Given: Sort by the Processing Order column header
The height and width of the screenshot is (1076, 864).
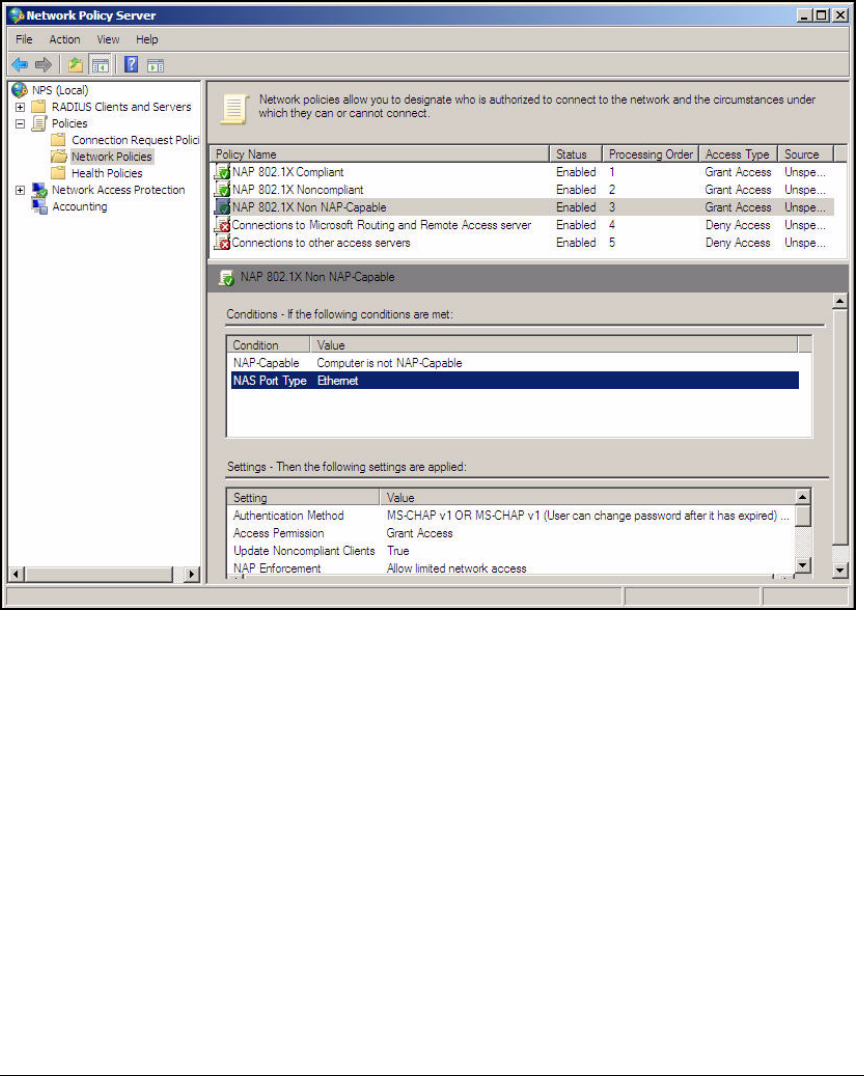Looking at the screenshot, I should [x=651, y=154].
